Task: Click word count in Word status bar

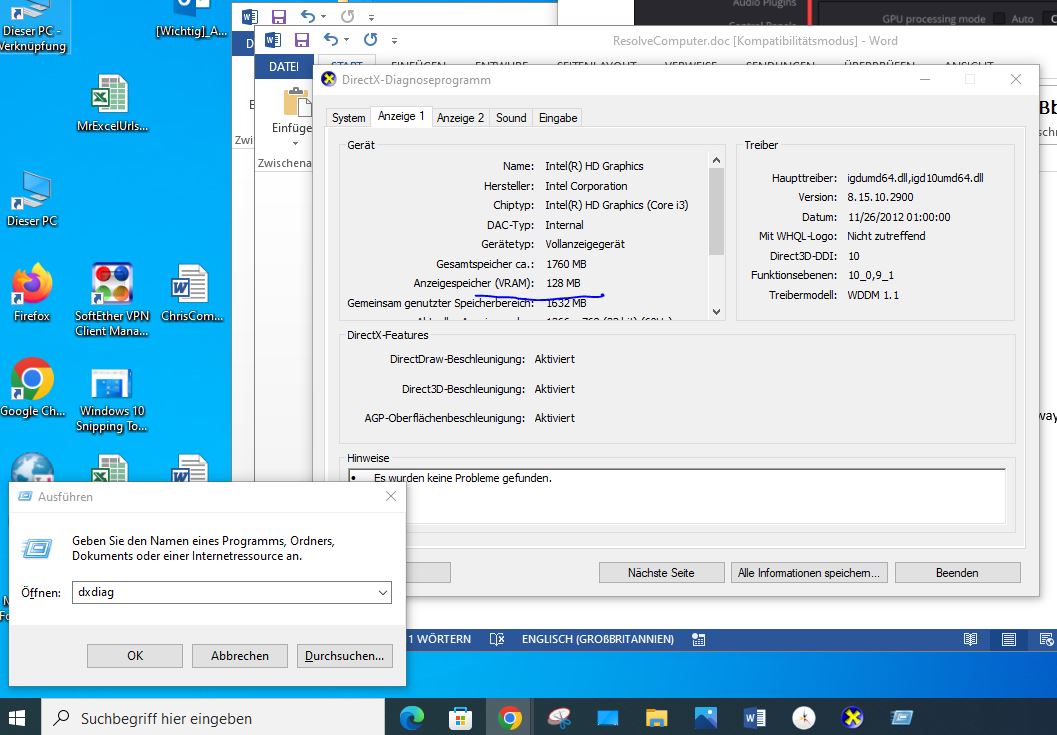Action: (x=440, y=639)
